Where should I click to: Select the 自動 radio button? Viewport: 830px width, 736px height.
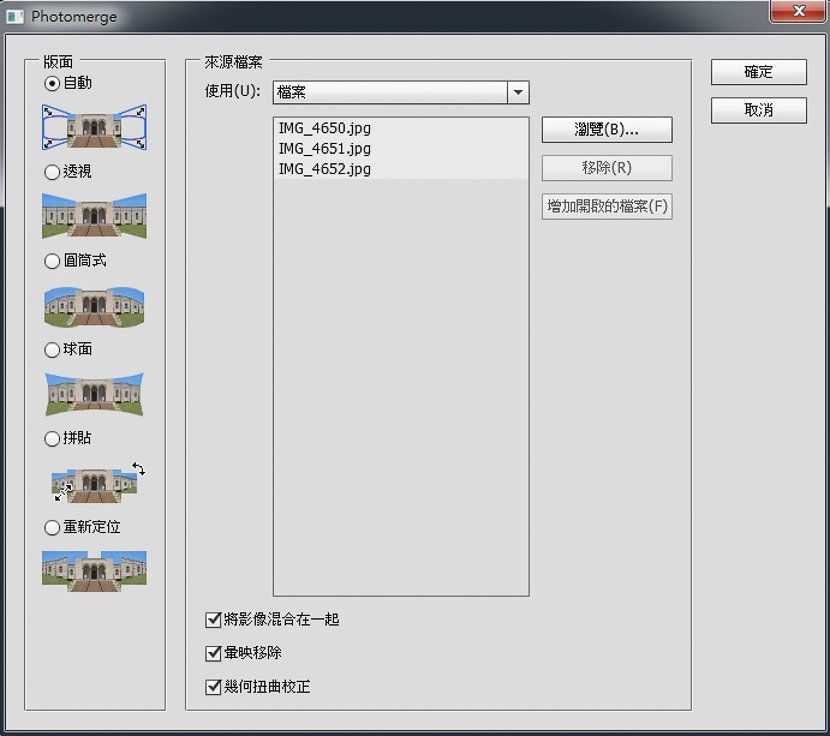coord(52,84)
